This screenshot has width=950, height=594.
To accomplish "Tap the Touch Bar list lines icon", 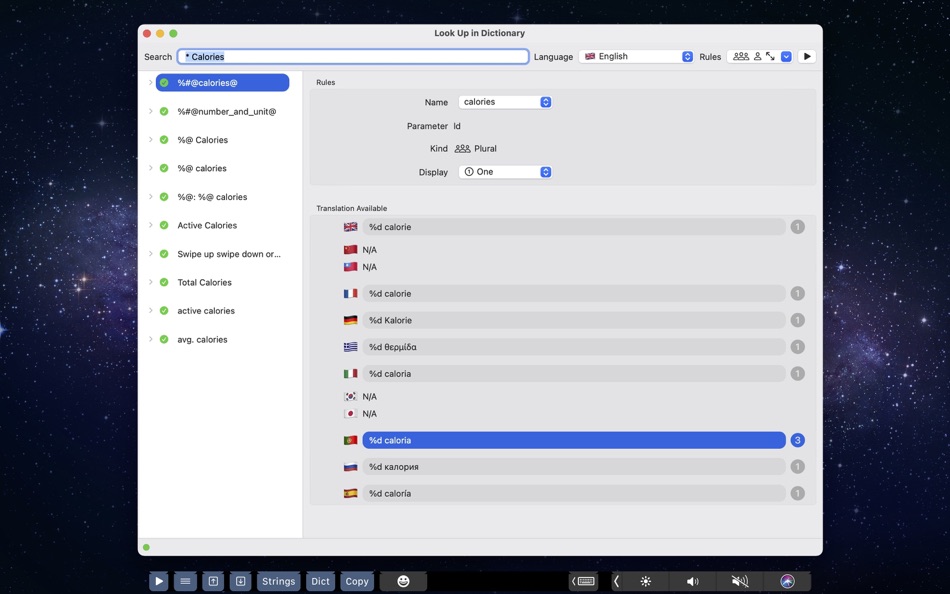I will [x=185, y=581].
